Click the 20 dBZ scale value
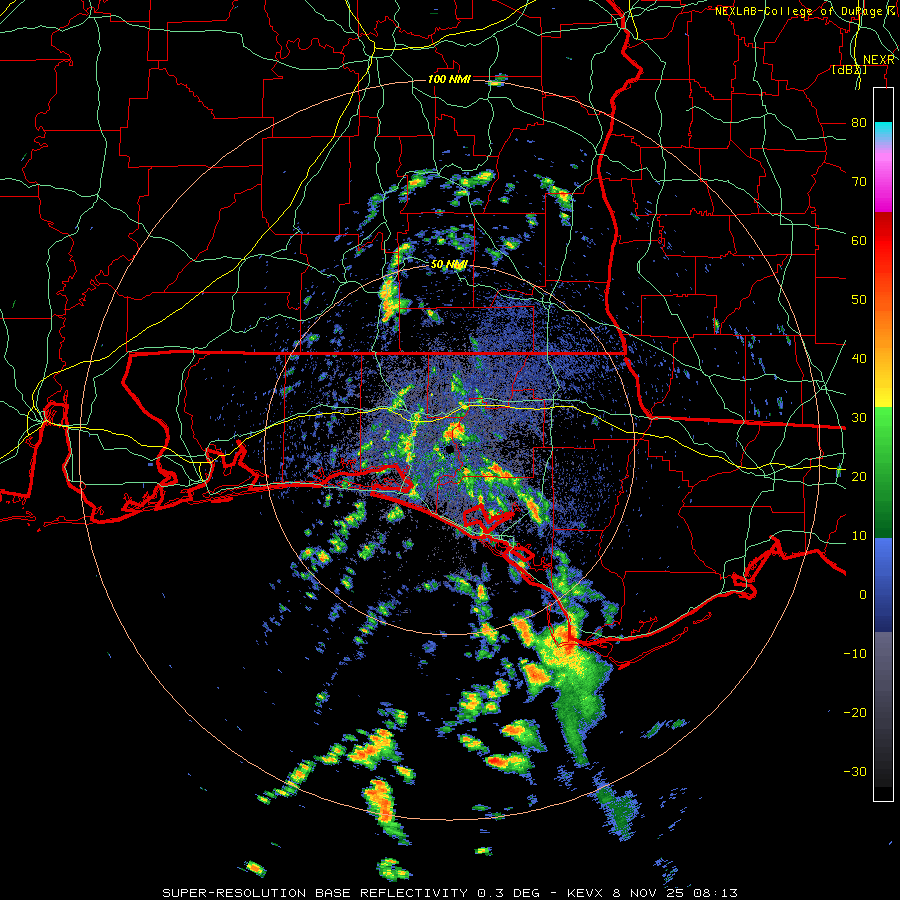 [x=859, y=476]
